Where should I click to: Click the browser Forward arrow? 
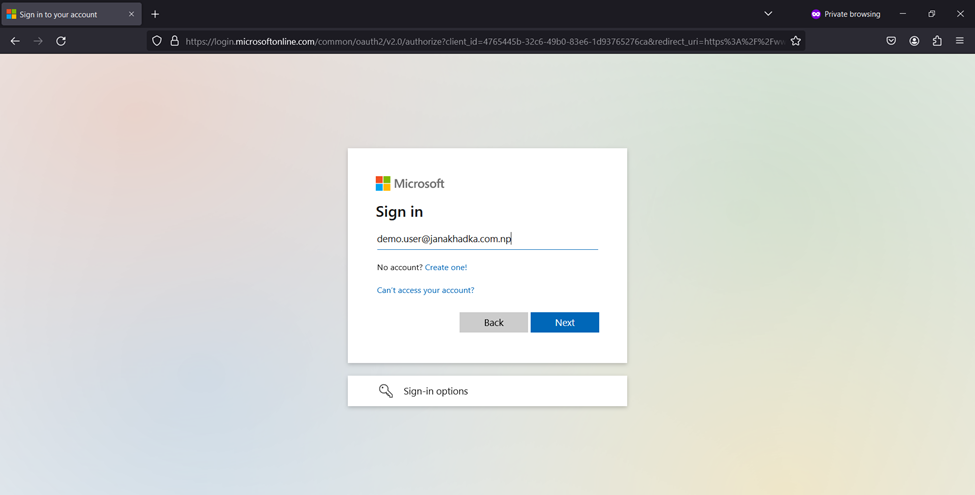(x=38, y=41)
